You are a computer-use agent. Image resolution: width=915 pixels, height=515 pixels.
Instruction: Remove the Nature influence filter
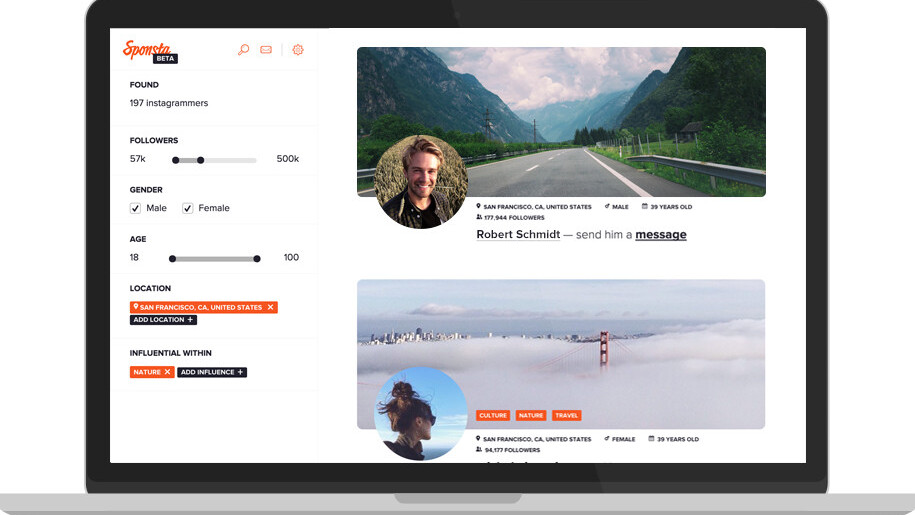(x=167, y=372)
